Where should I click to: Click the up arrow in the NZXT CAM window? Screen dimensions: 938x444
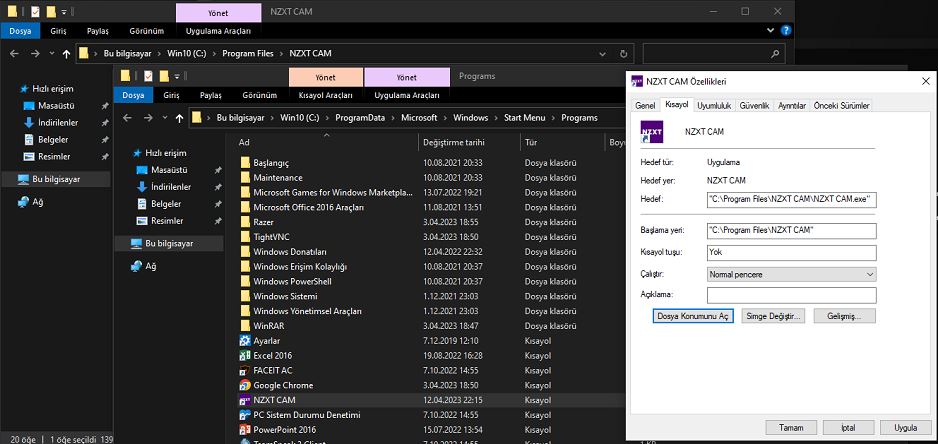pos(66,53)
